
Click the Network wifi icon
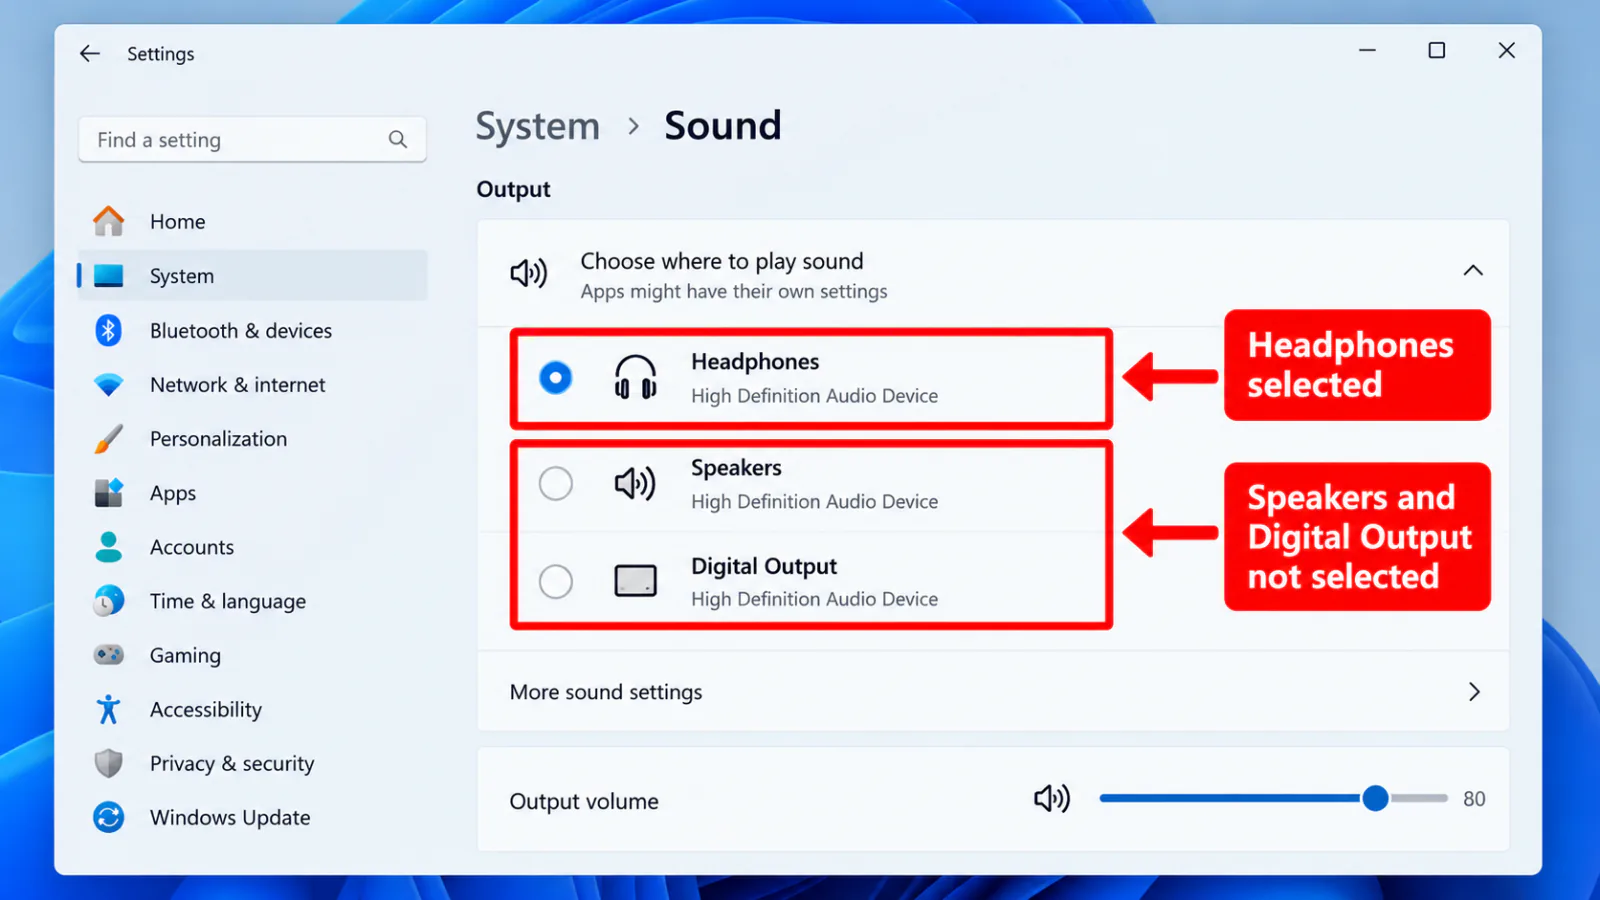[x=109, y=385]
